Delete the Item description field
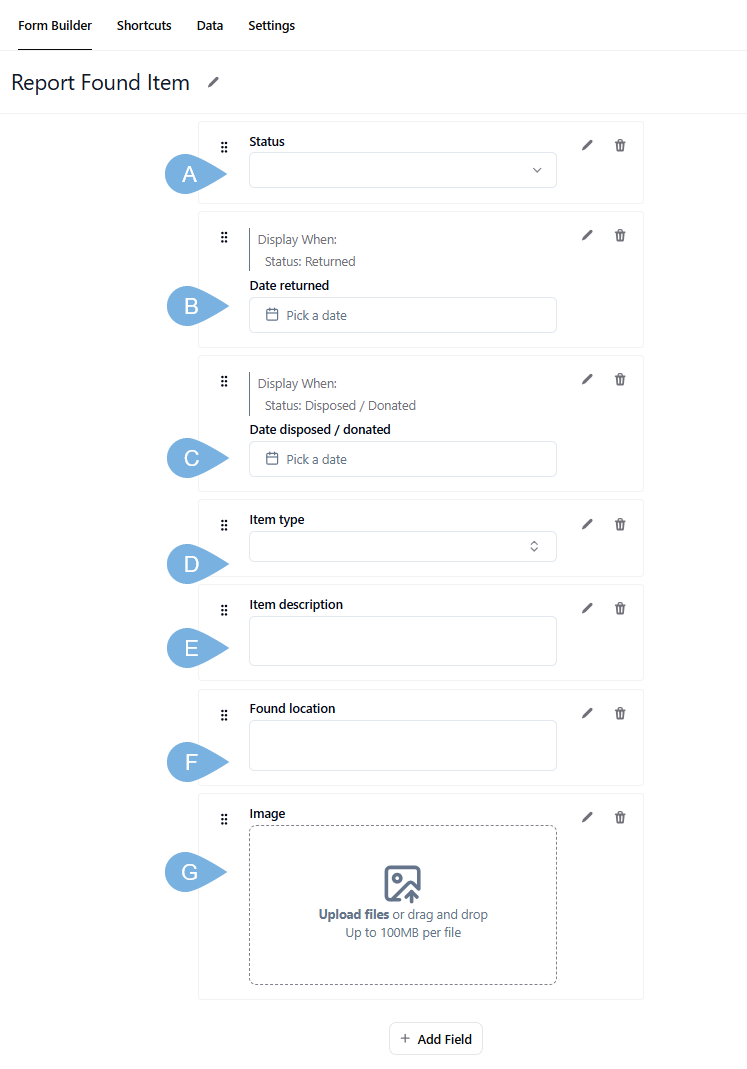747x1069 pixels. pyautogui.click(x=620, y=608)
